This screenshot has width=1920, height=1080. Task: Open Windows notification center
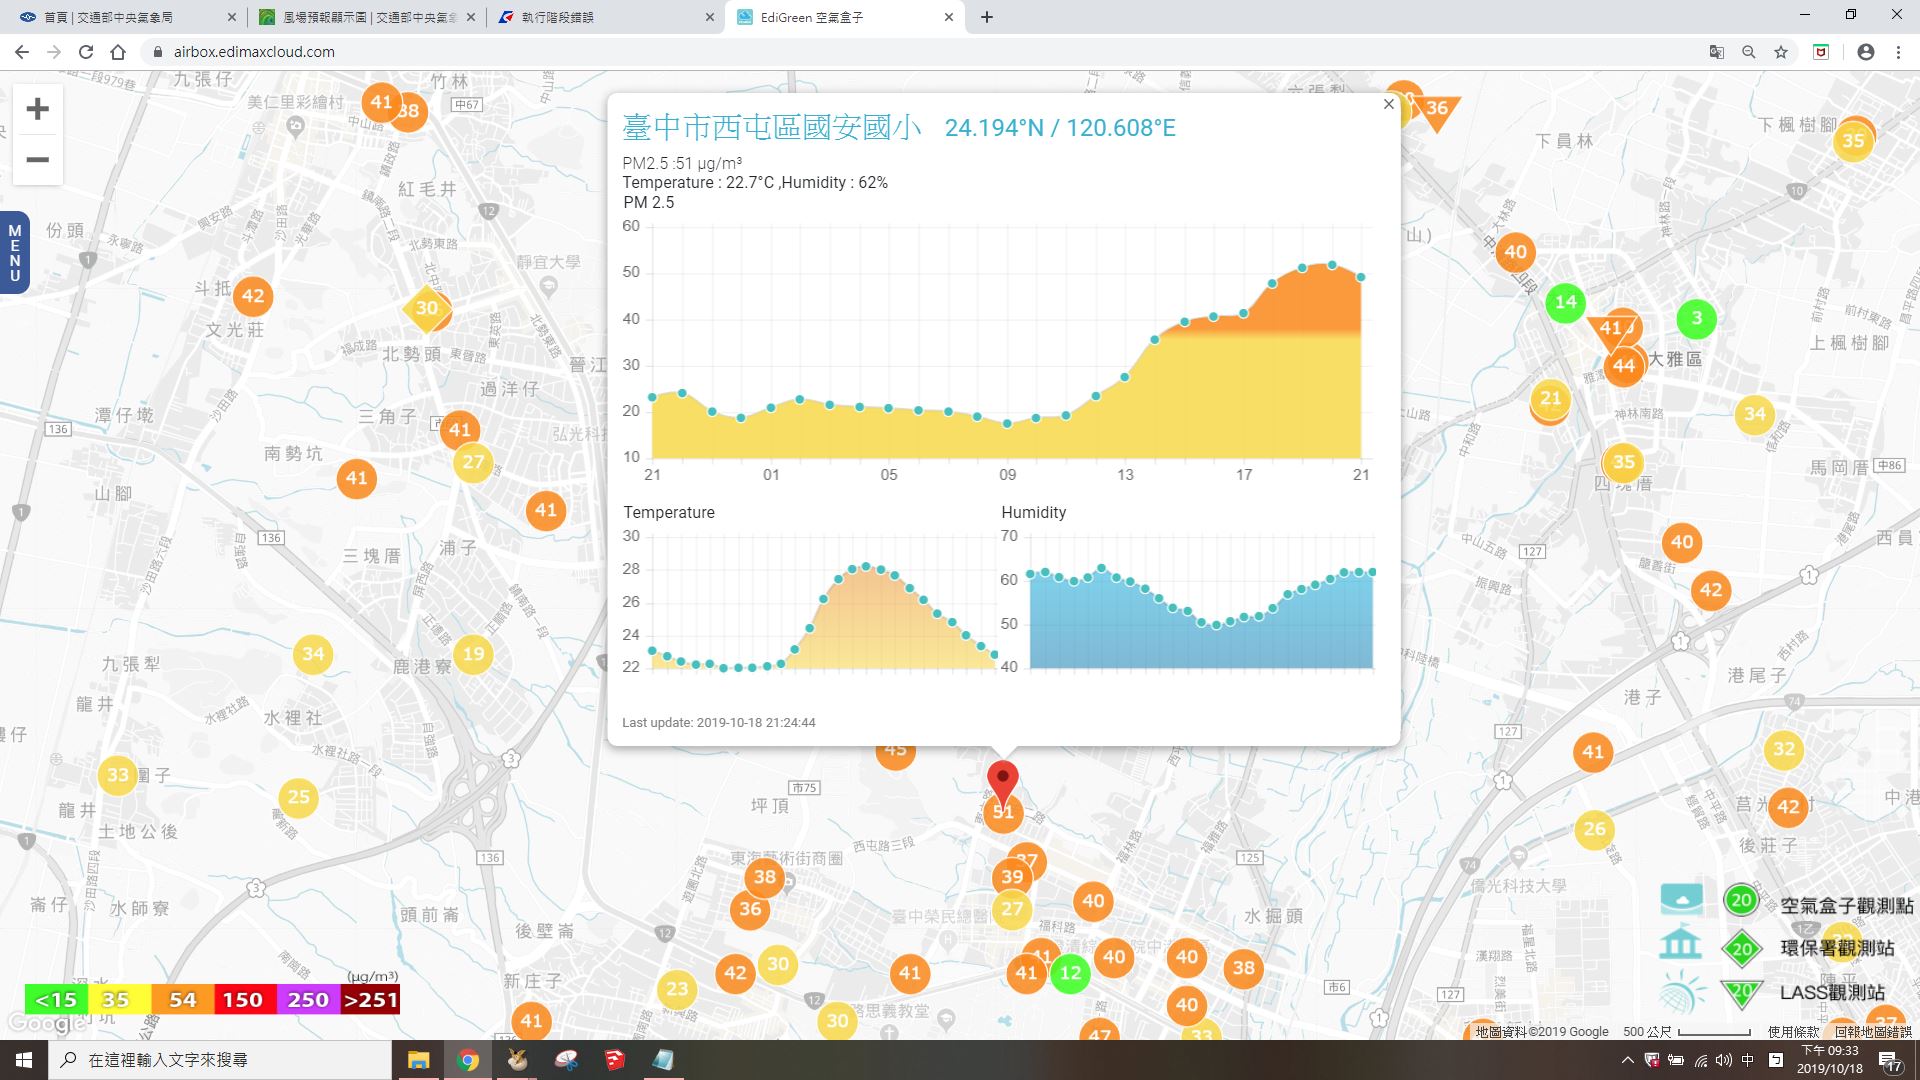tap(1891, 1060)
